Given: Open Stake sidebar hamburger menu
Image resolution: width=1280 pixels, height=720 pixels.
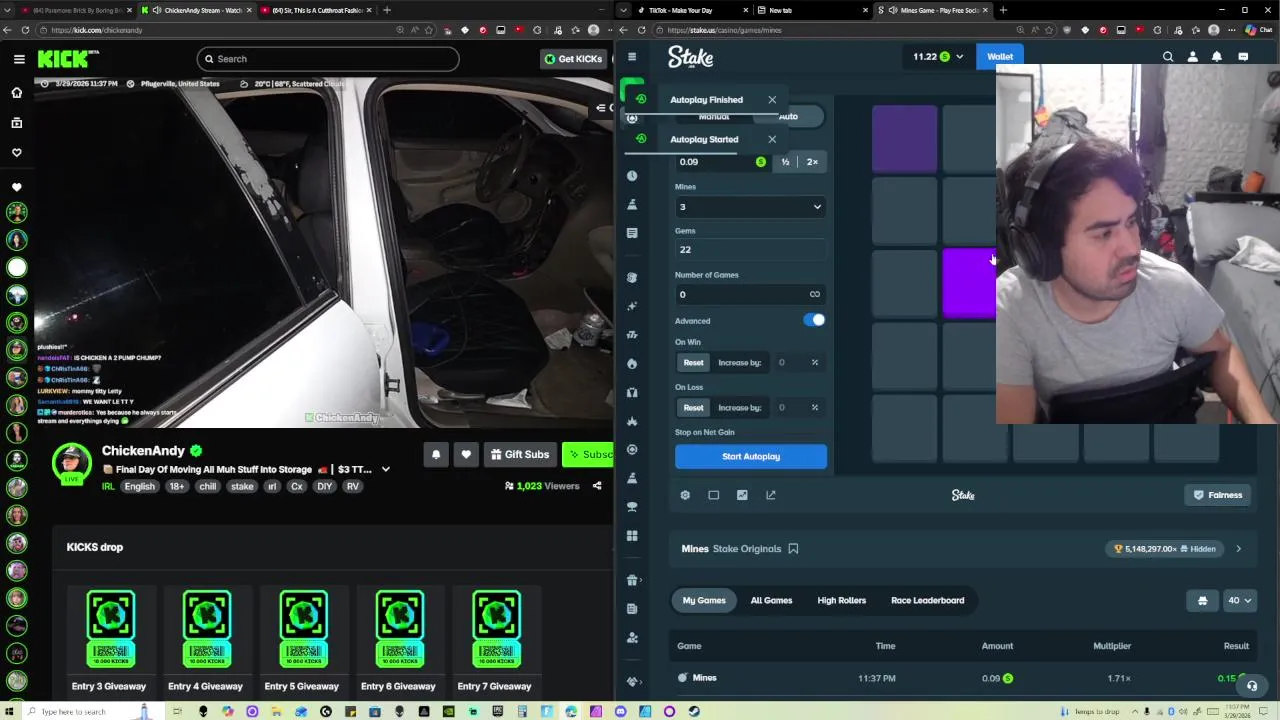Looking at the screenshot, I should click(x=632, y=57).
